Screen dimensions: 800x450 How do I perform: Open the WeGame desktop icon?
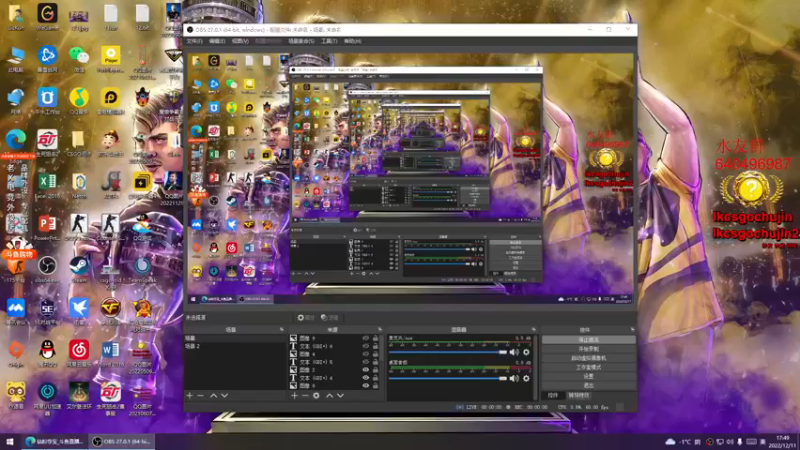pyautogui.click(x=47, y=14)
